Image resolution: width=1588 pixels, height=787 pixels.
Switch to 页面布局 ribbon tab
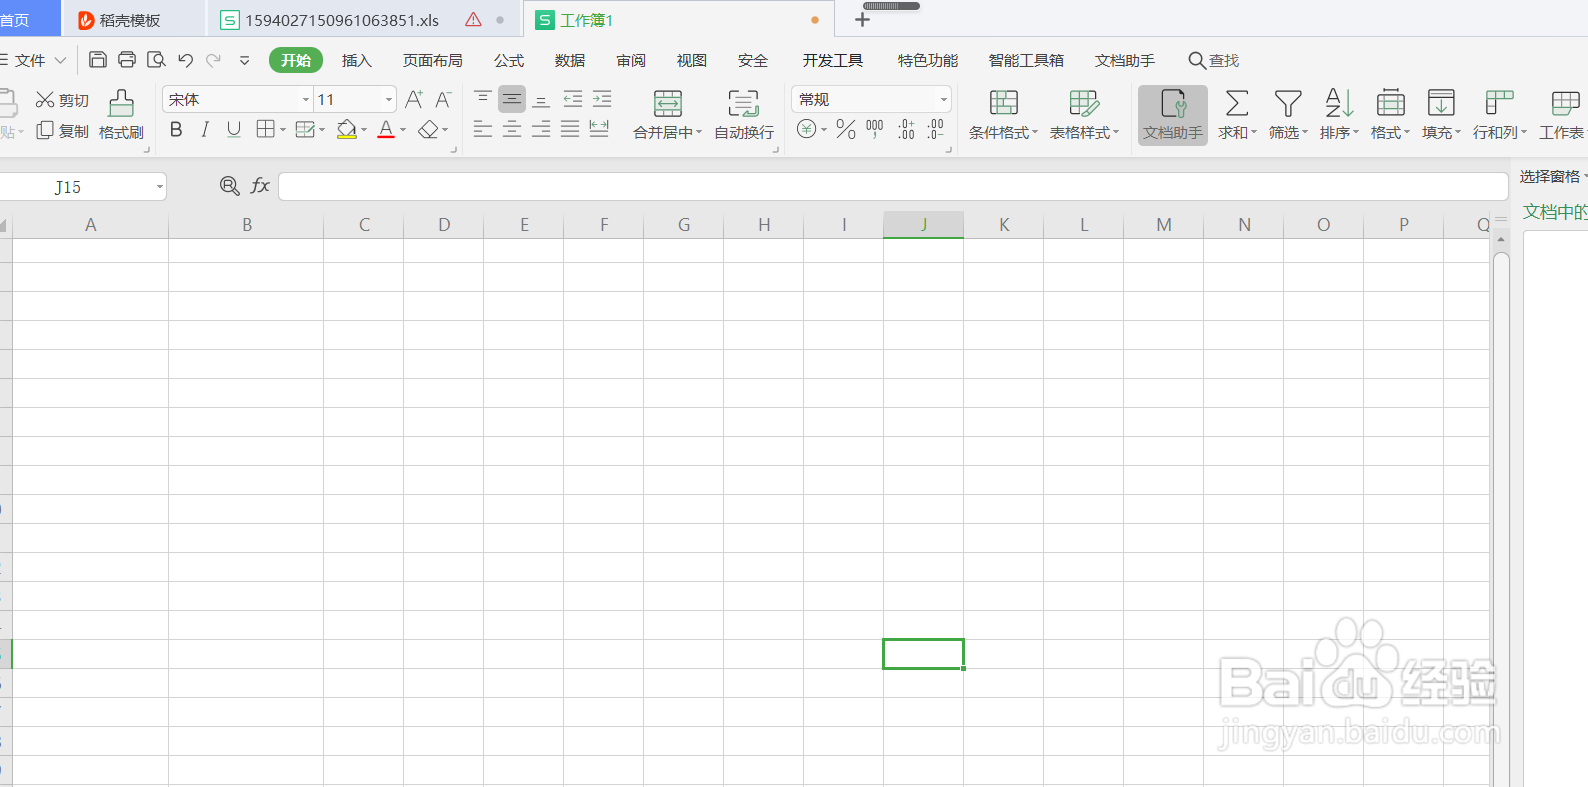click(432, 60)
